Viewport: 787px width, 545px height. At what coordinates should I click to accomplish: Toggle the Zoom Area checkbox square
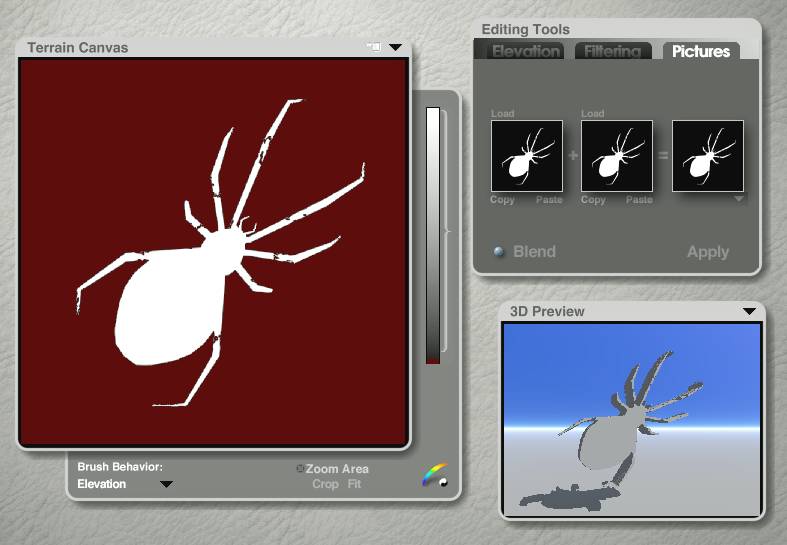point(300,468)
